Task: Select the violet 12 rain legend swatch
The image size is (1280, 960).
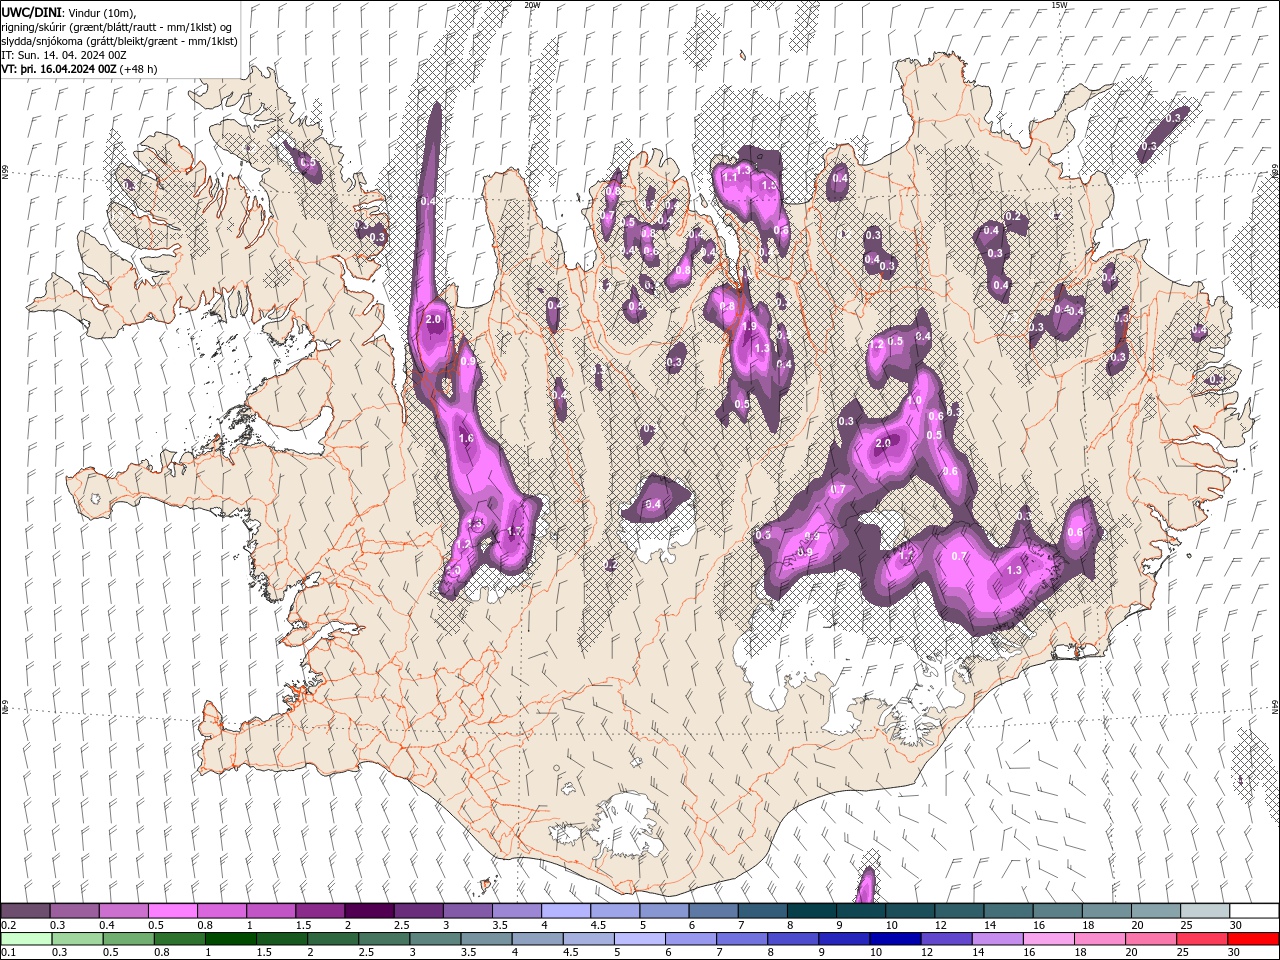Action: tap(946, 939)
